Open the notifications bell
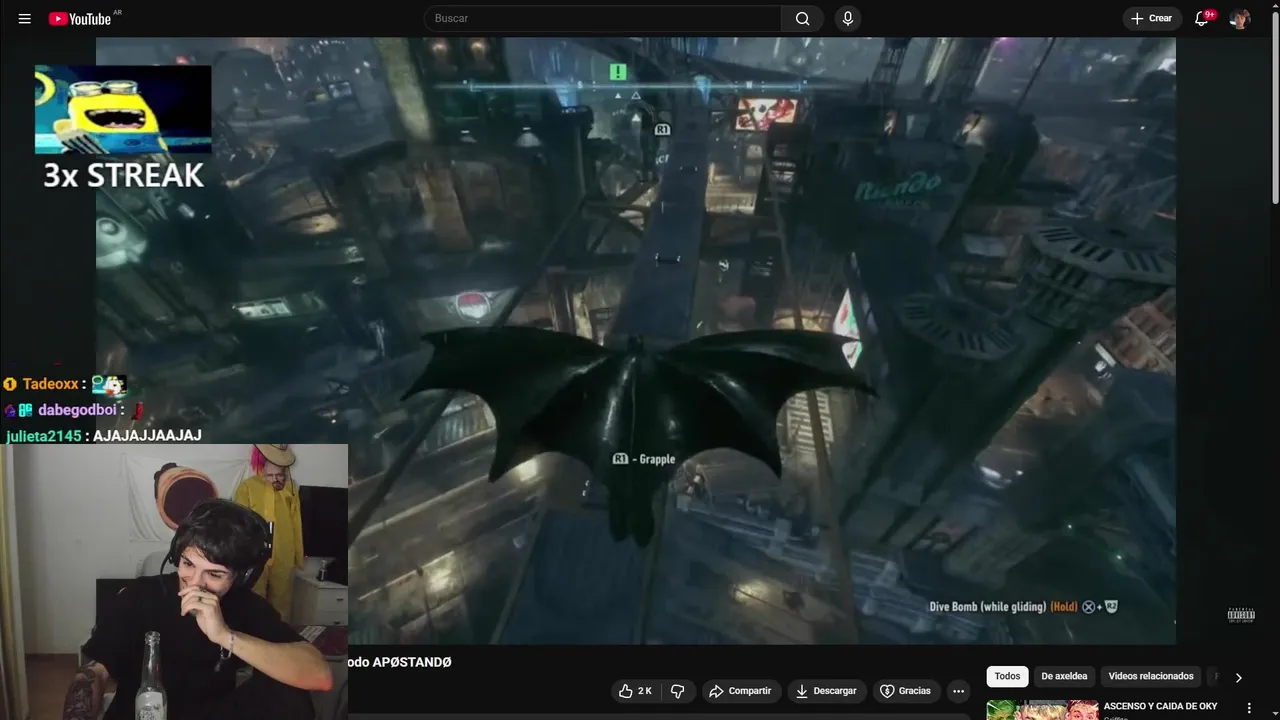The height and width of the screenshot is (720, 1280). 1203,18
